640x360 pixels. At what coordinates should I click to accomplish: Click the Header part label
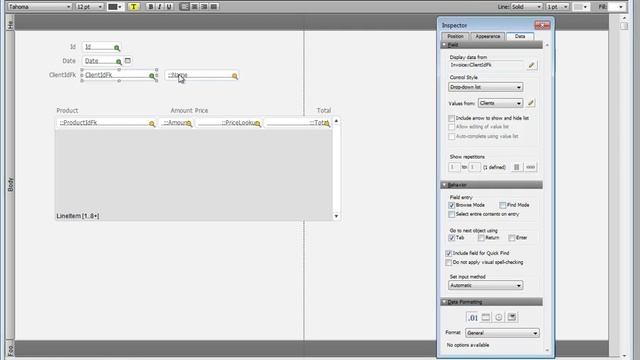10,24
